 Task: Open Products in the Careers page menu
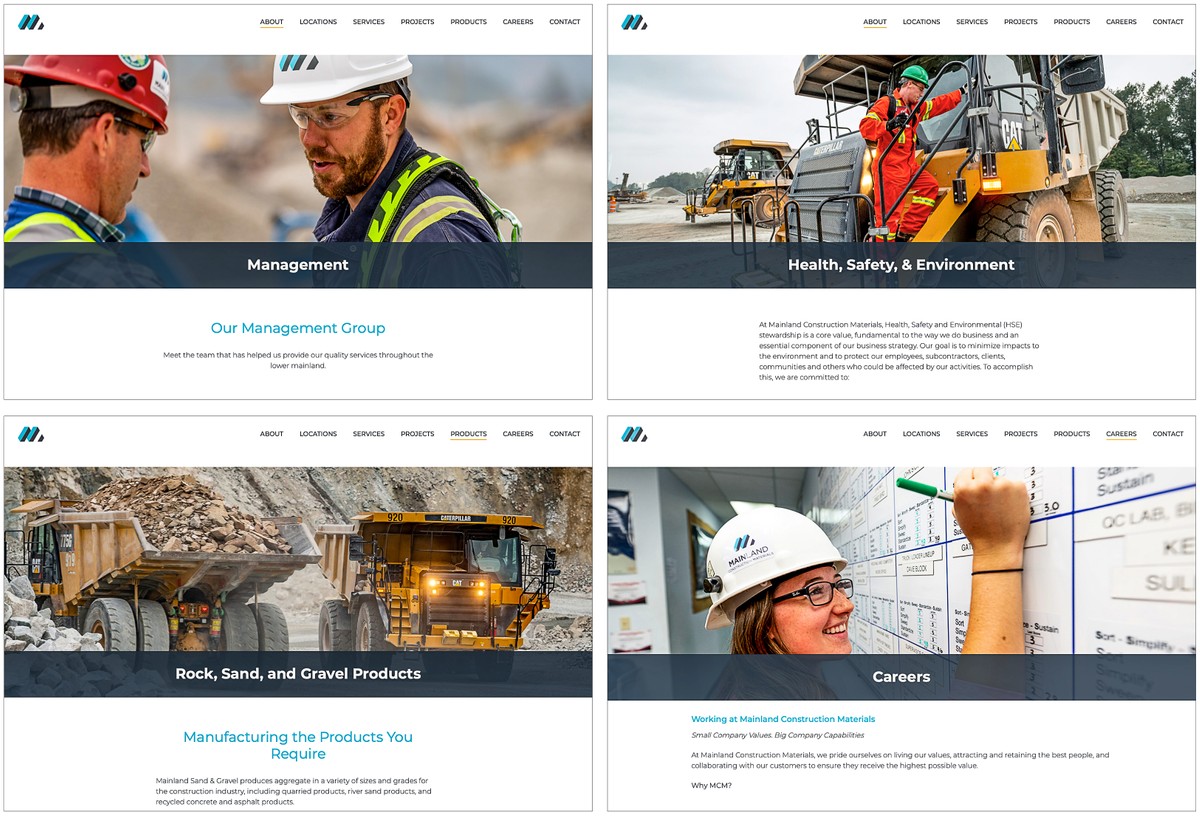1072,434
